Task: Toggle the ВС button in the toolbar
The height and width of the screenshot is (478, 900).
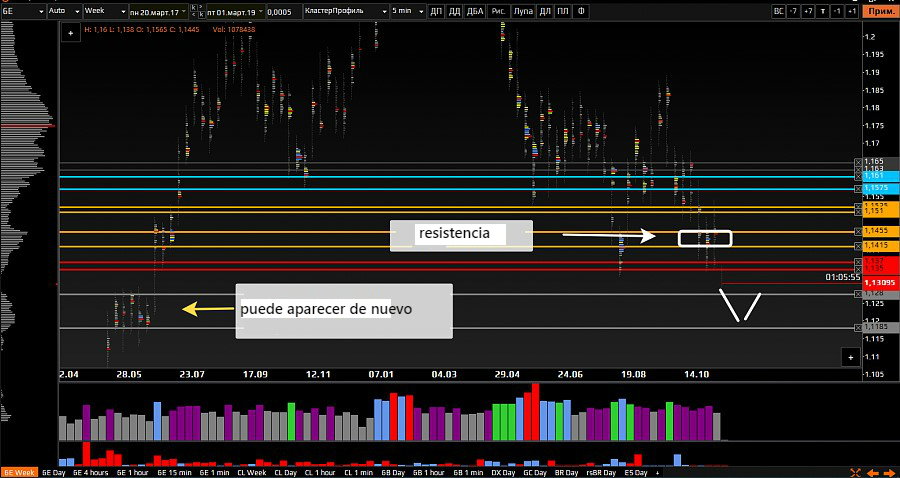Action: (x=779, y=11)
